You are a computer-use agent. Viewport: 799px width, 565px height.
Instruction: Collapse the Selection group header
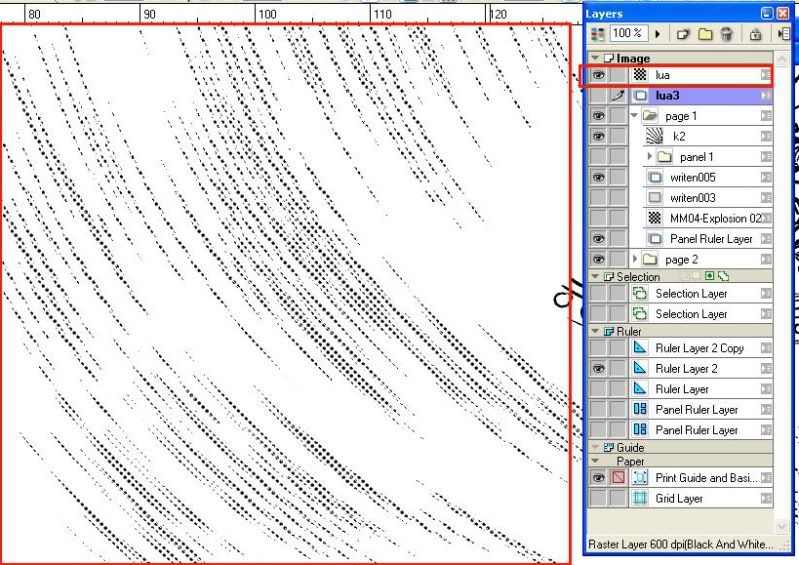595,276
